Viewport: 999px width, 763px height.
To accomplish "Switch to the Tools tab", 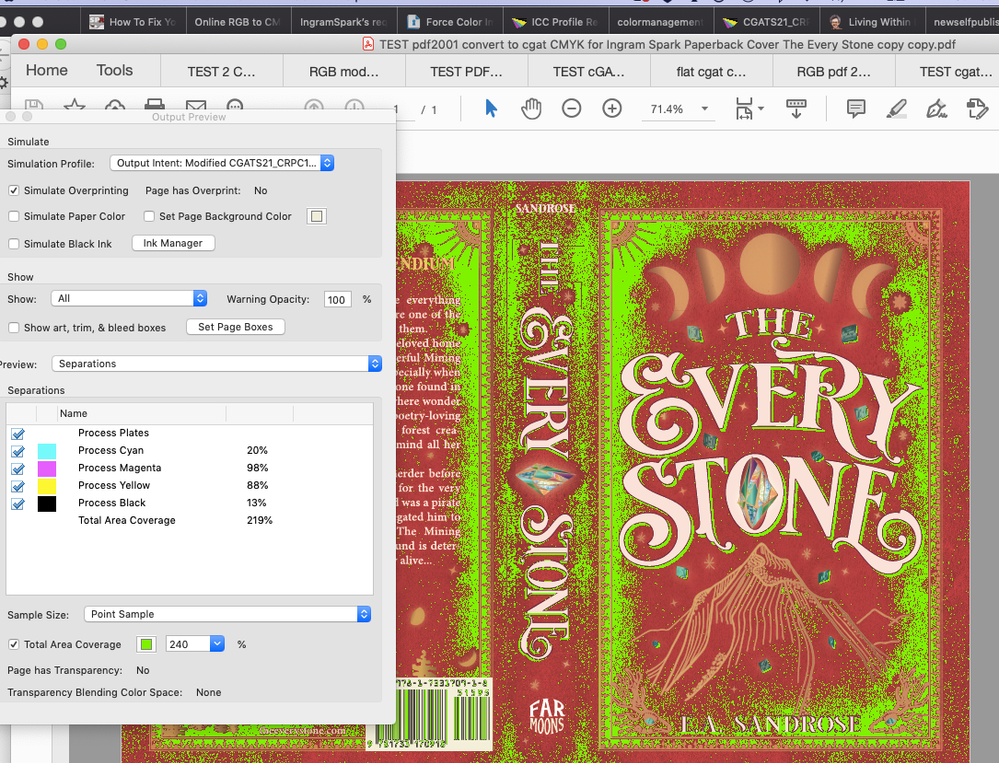I will click(x=115, y=70).
